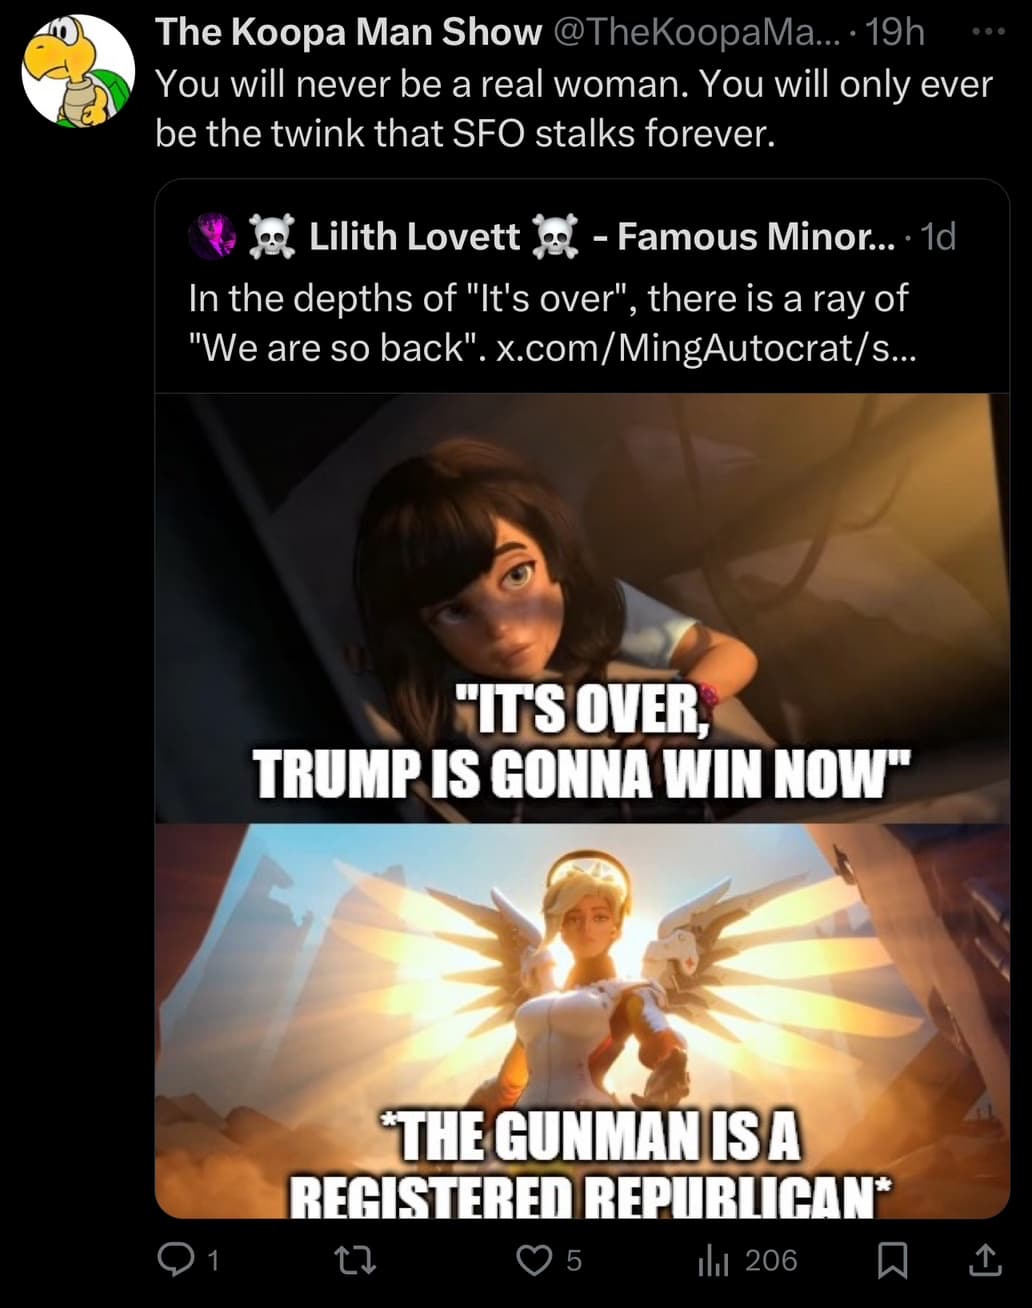Image resolution: width=1032 pixels, height=1308 pixels.
Task: Open the 'It's over' top meme image
Action: coord(582,608)
